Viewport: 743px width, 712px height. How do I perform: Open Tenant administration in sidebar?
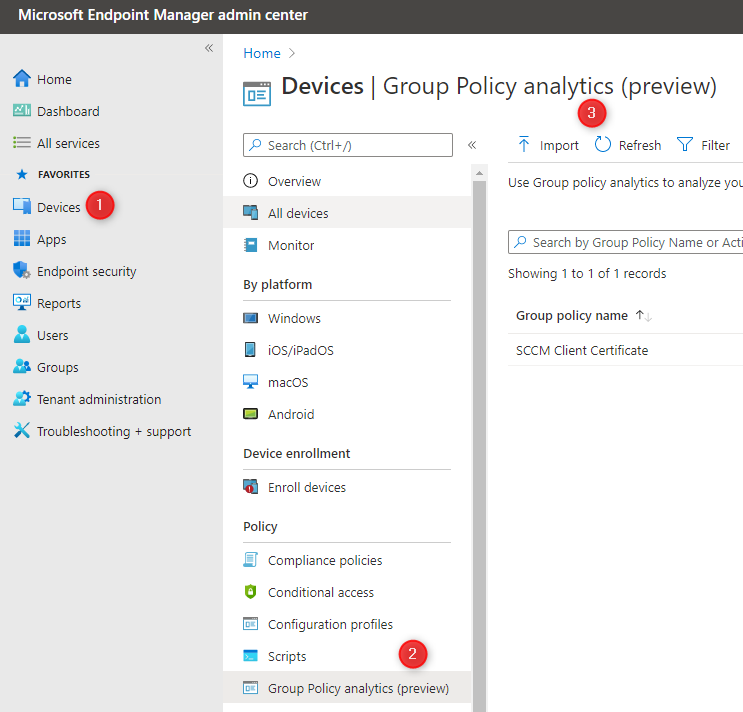[99, 399]
